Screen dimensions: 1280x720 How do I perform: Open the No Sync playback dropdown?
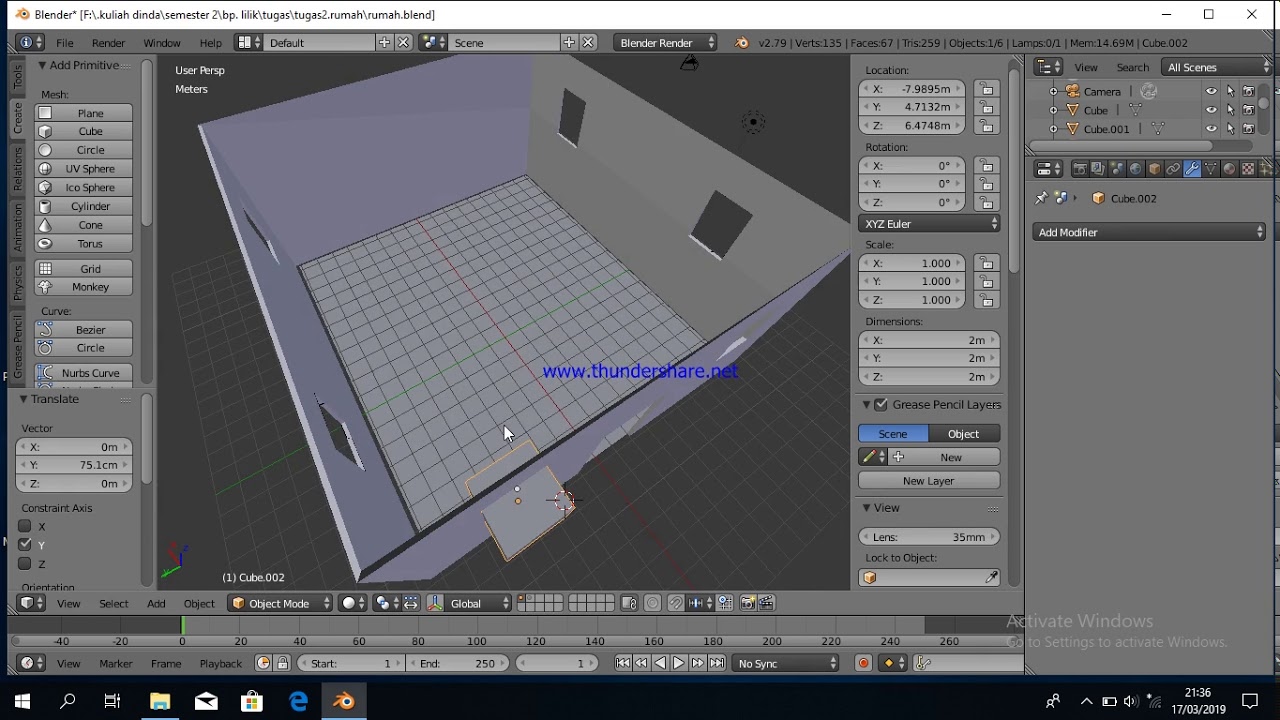[x=786, y=663]
